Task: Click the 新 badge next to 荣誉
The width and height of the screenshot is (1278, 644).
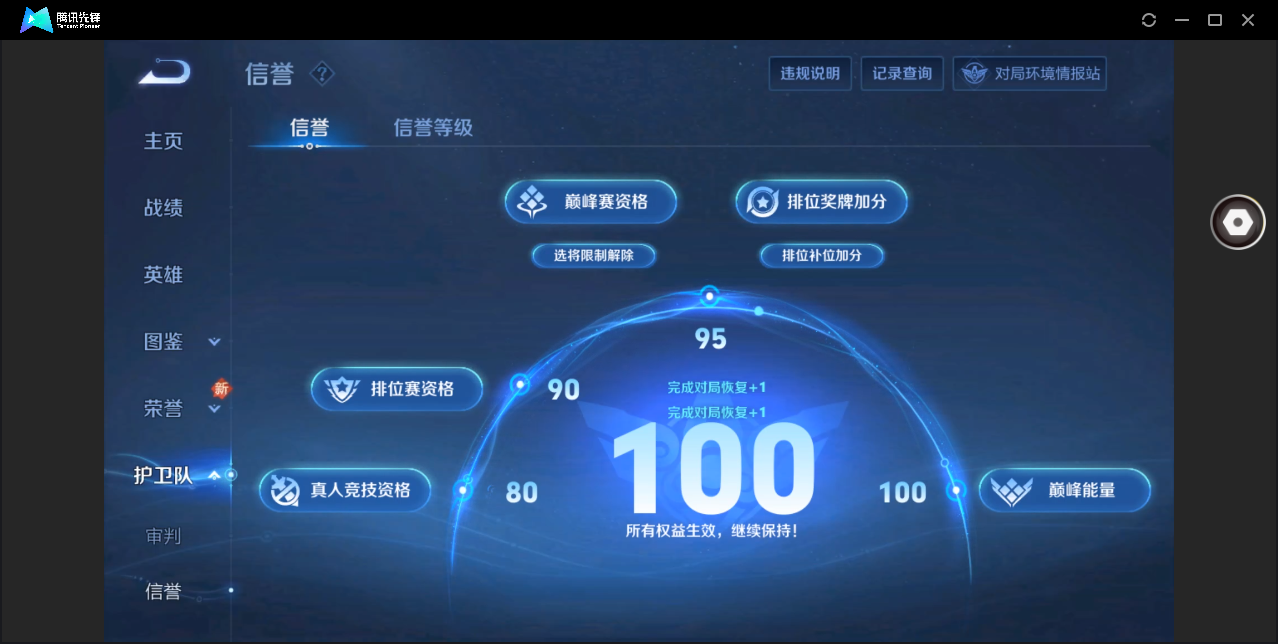Action: click(221, 388)
